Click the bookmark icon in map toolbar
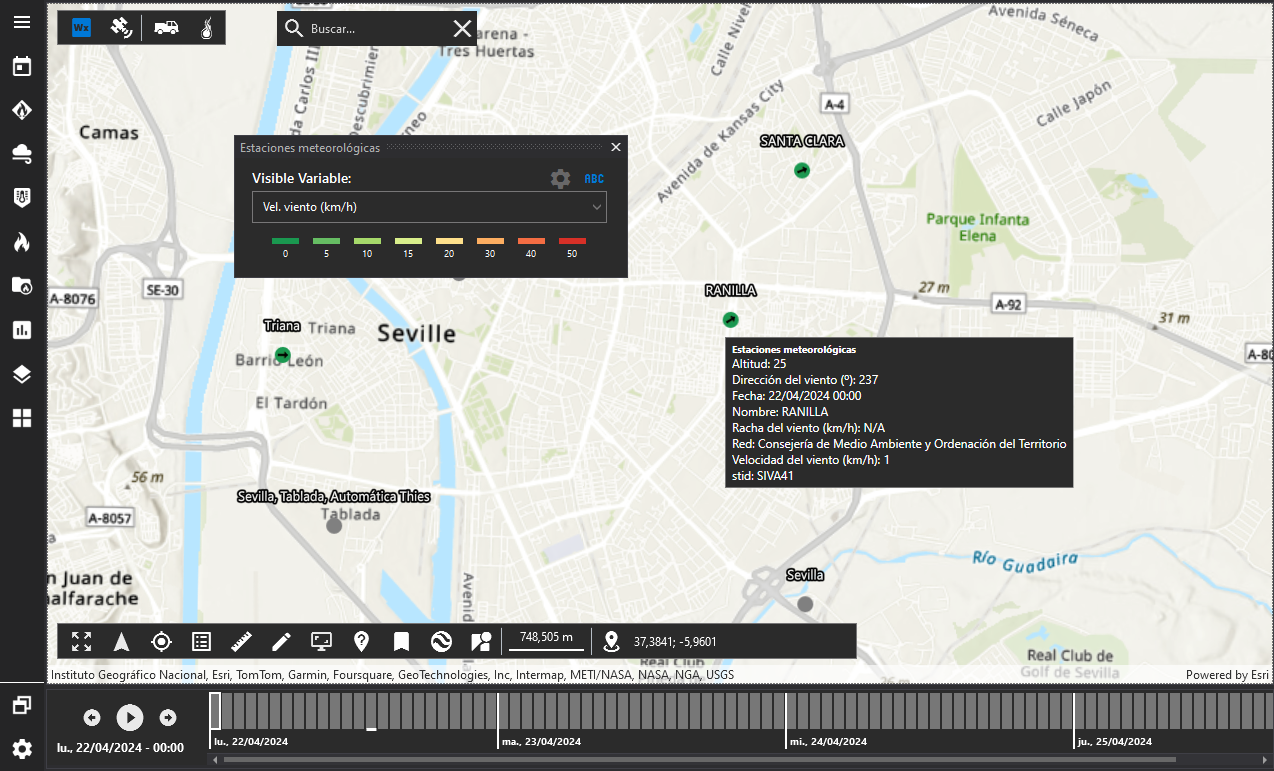This screenshot has height=771, width=1274. (x=401, y=642)
